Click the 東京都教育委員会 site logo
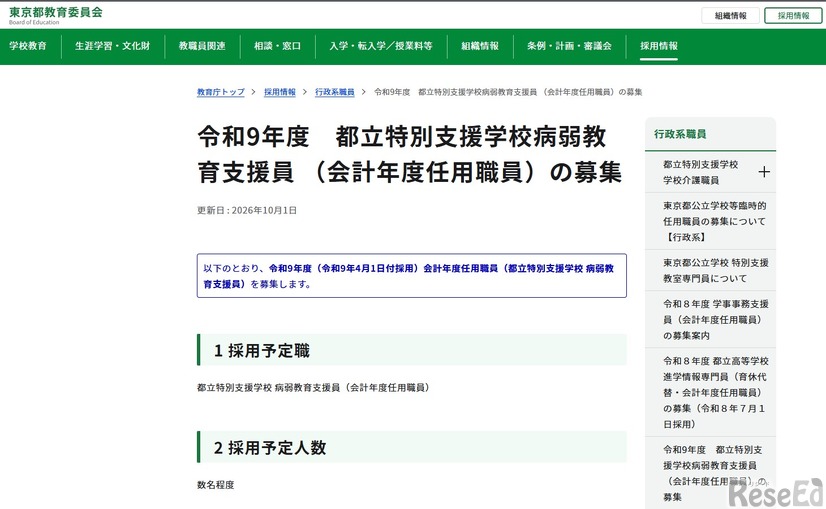Viewport: 826px width, 509px height. point(55,15)
